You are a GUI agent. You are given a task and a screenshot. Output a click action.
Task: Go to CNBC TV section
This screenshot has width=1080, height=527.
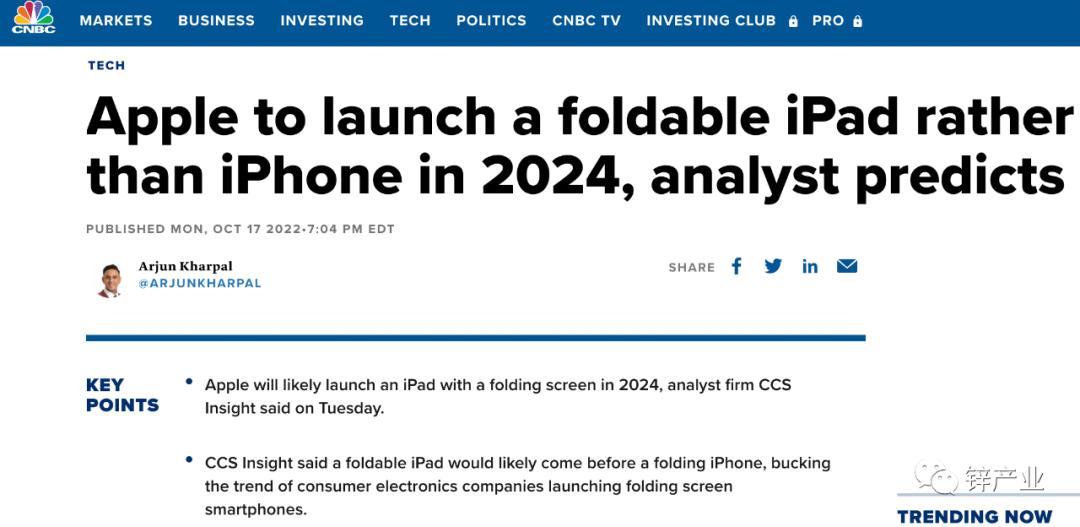pos(586,21)
